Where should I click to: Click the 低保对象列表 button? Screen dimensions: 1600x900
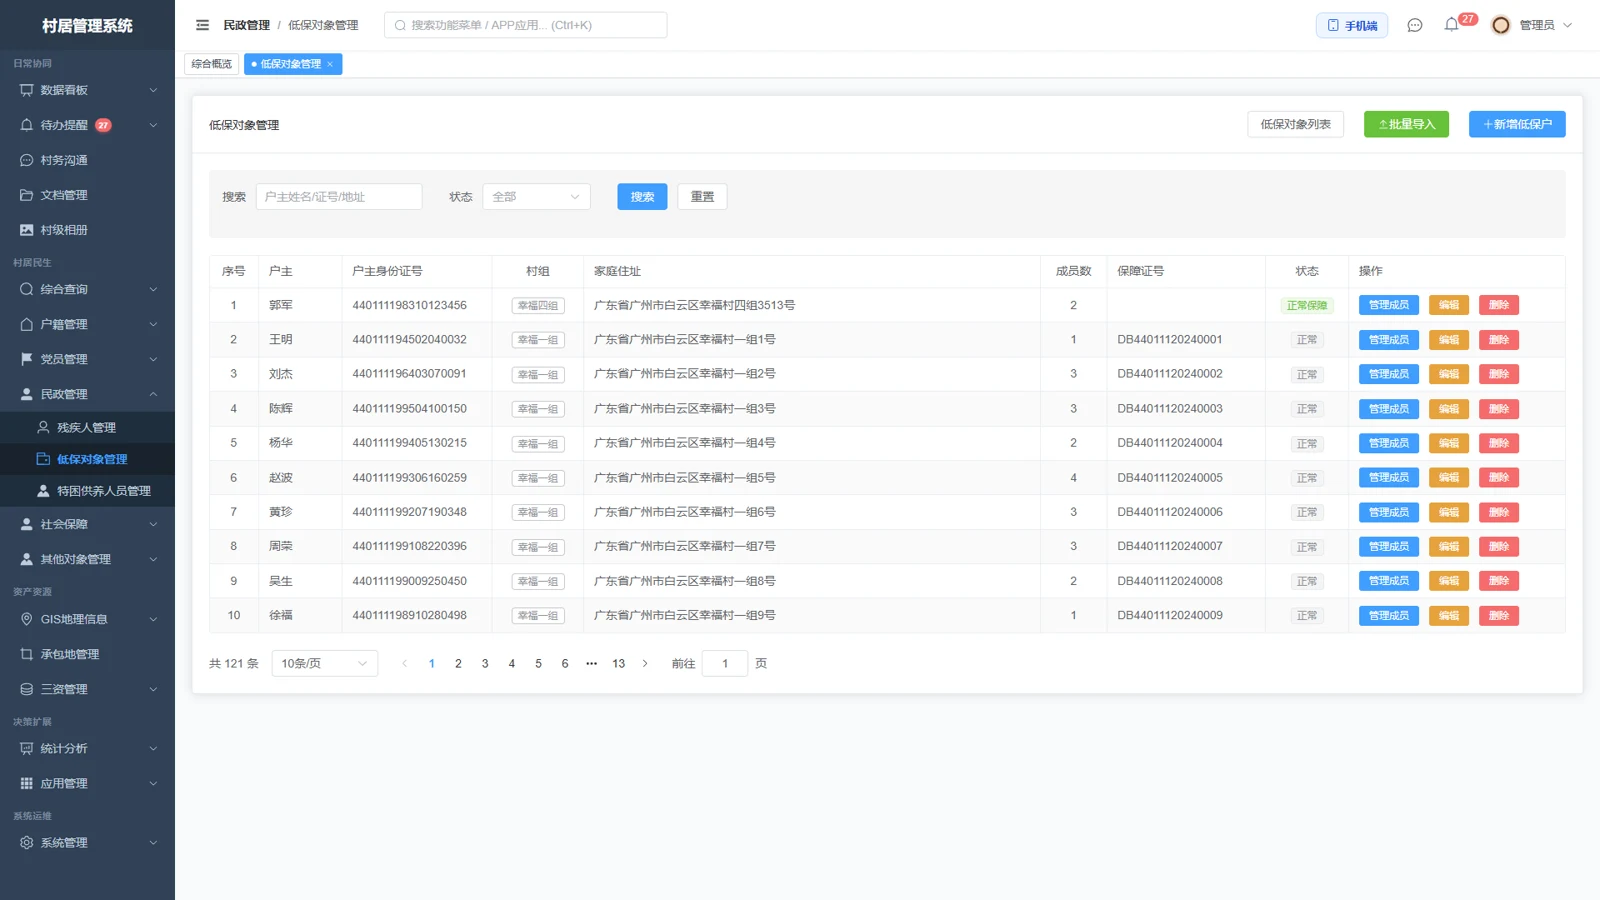[x=1295, y=124]
